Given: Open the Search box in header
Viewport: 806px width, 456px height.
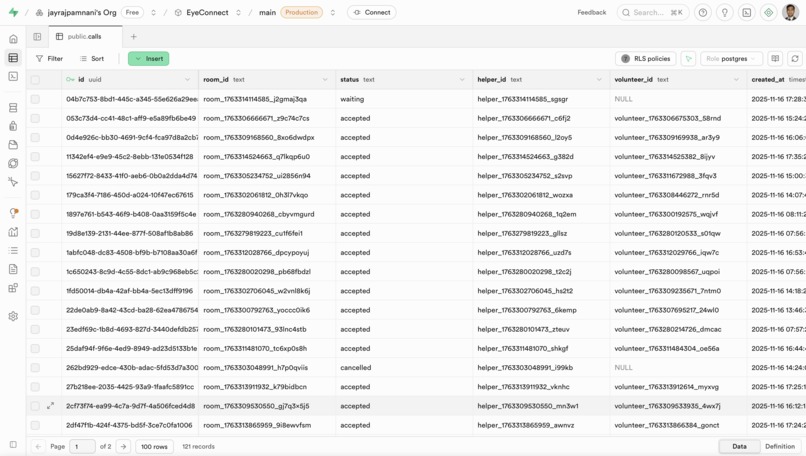Looking at the screenshot, I should click(653, 12).
